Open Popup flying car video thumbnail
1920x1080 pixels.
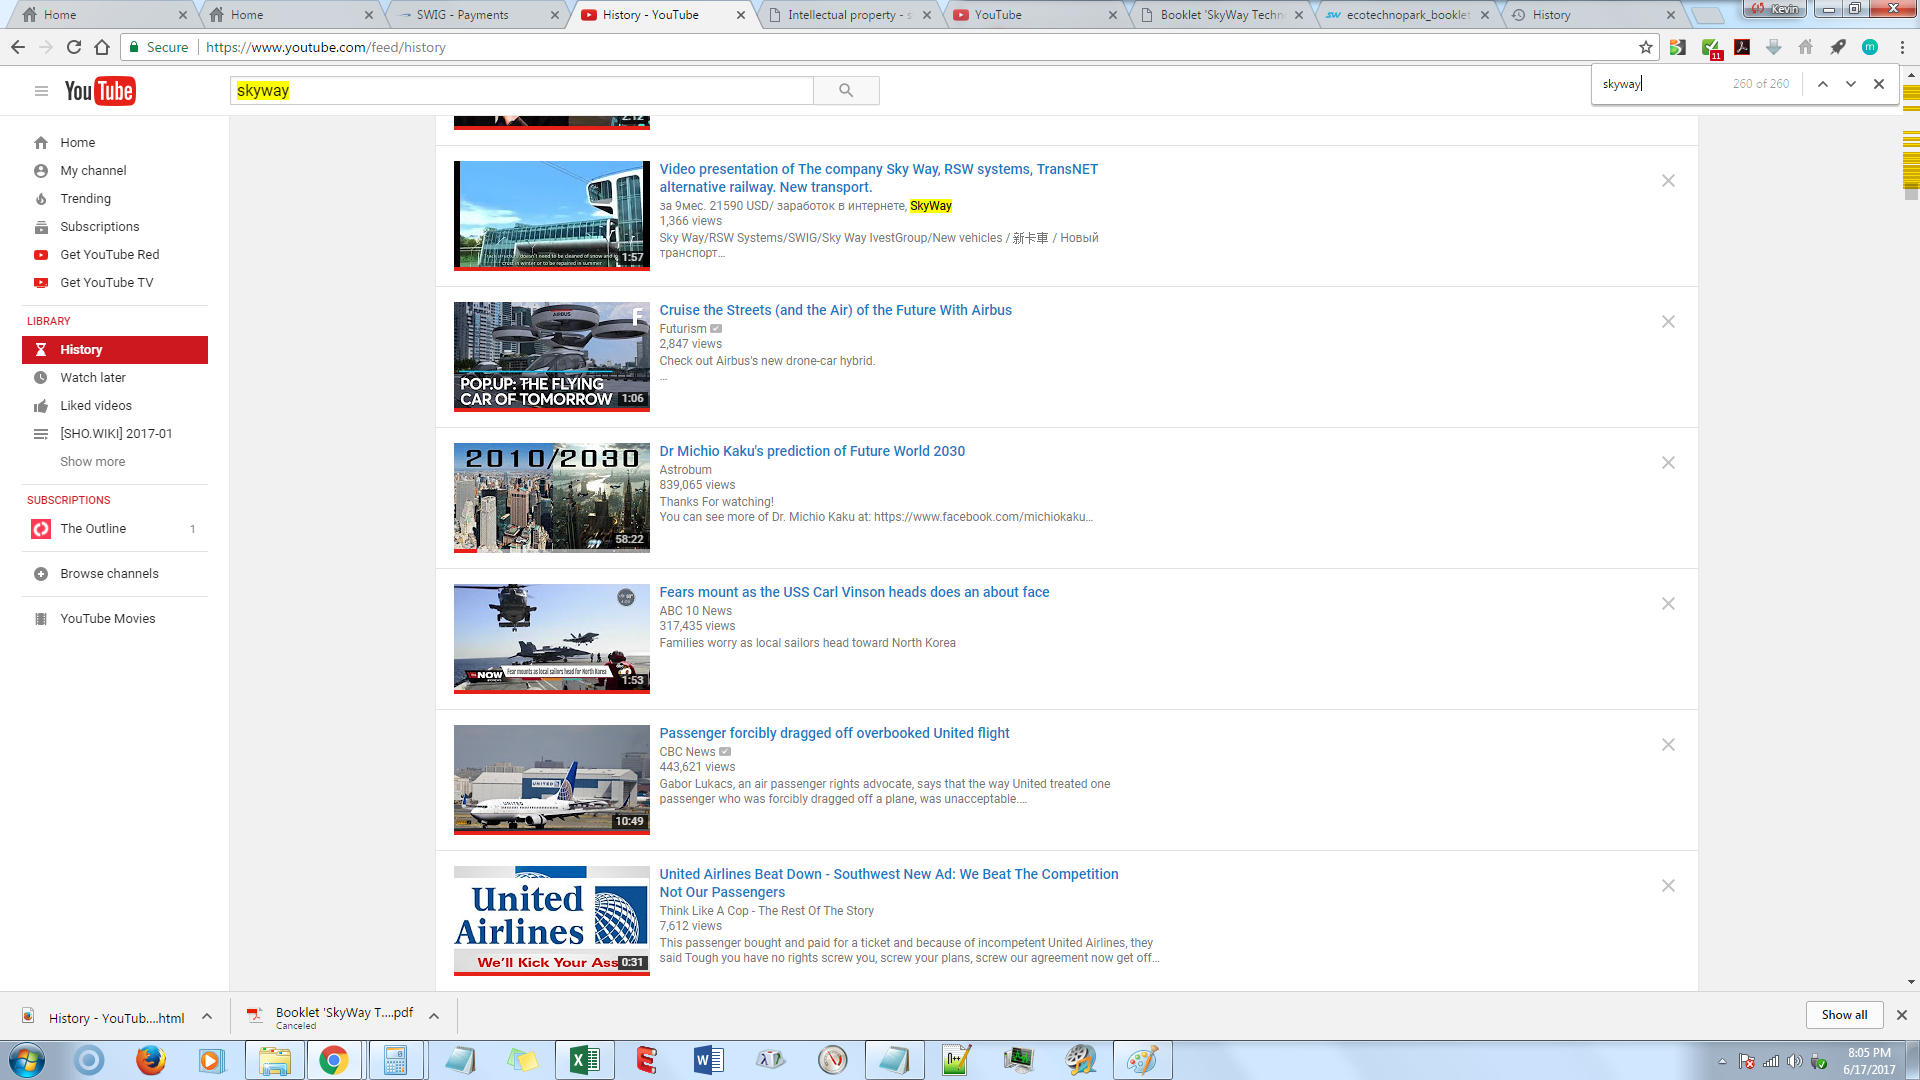(x=552, y=357)
